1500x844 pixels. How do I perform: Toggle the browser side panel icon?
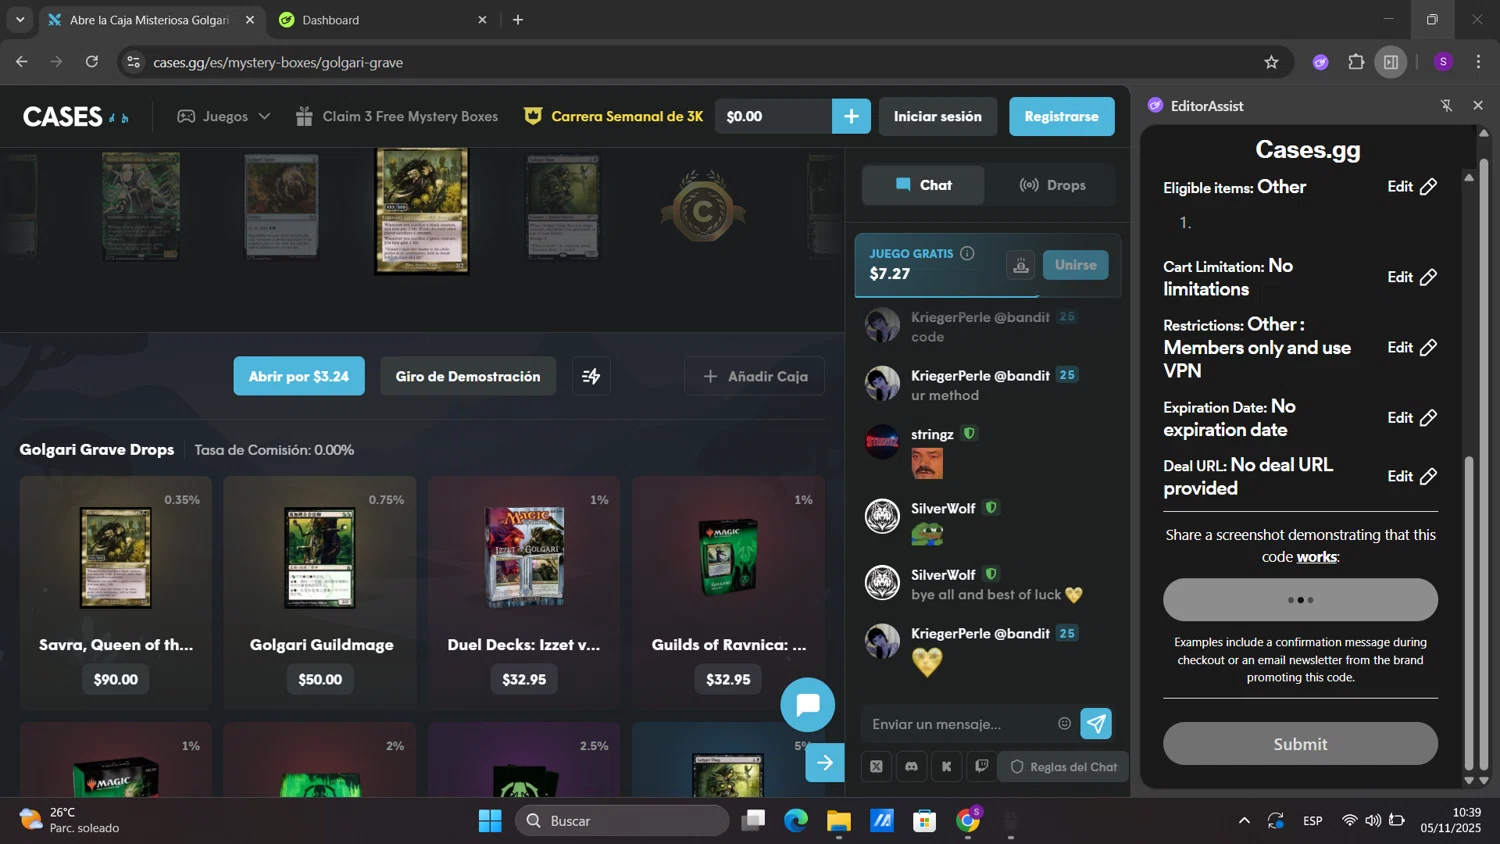click(x=1391, y=62)
